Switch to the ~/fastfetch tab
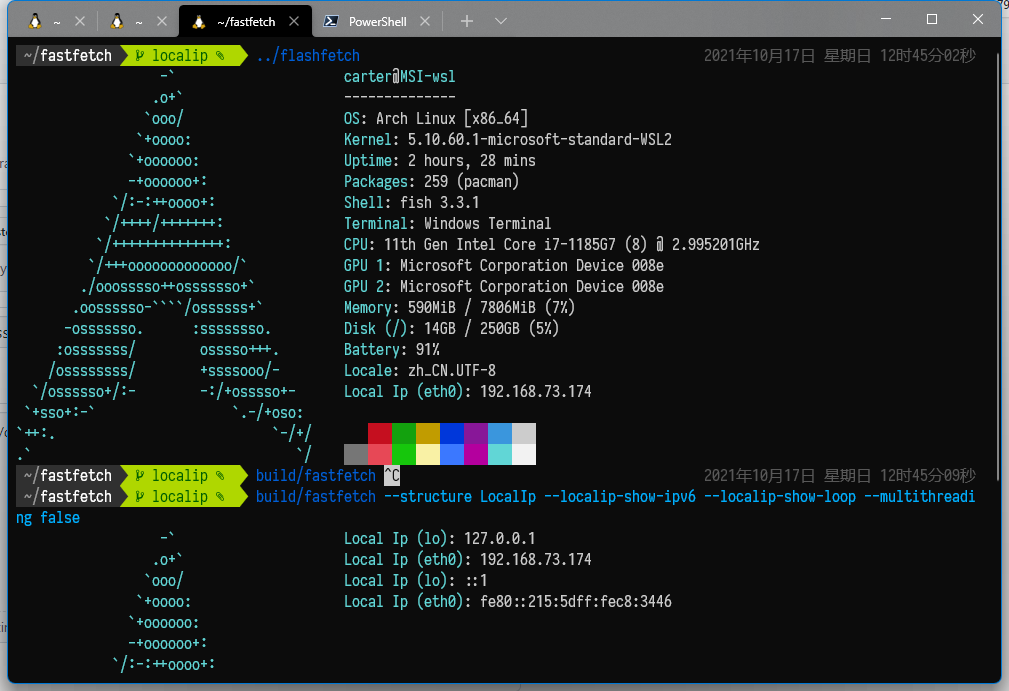This screenshot has height=691, width=1009. 245,21
